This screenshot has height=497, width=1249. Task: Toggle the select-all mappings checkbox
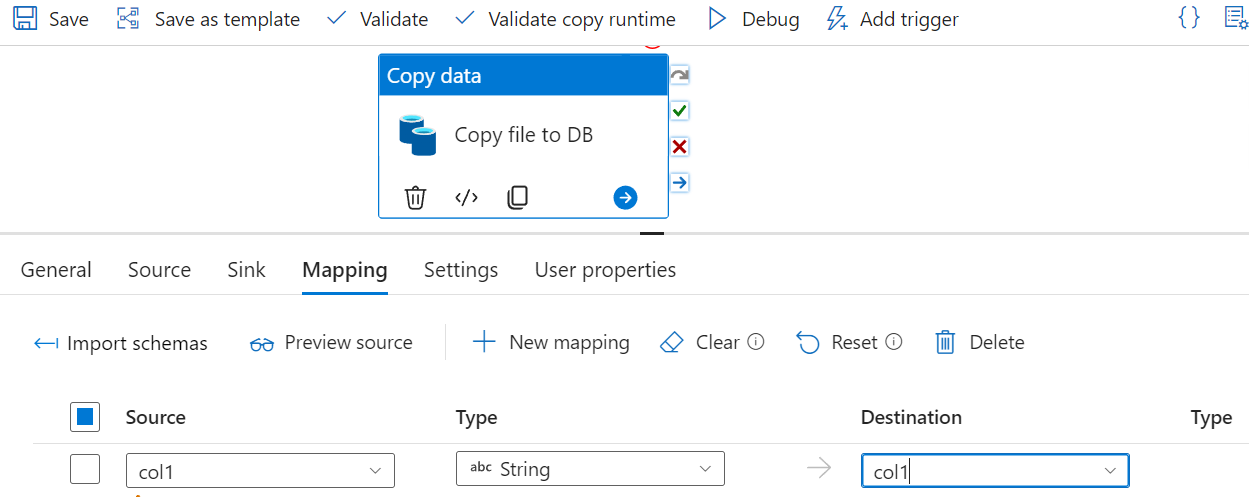pos(85,417)
